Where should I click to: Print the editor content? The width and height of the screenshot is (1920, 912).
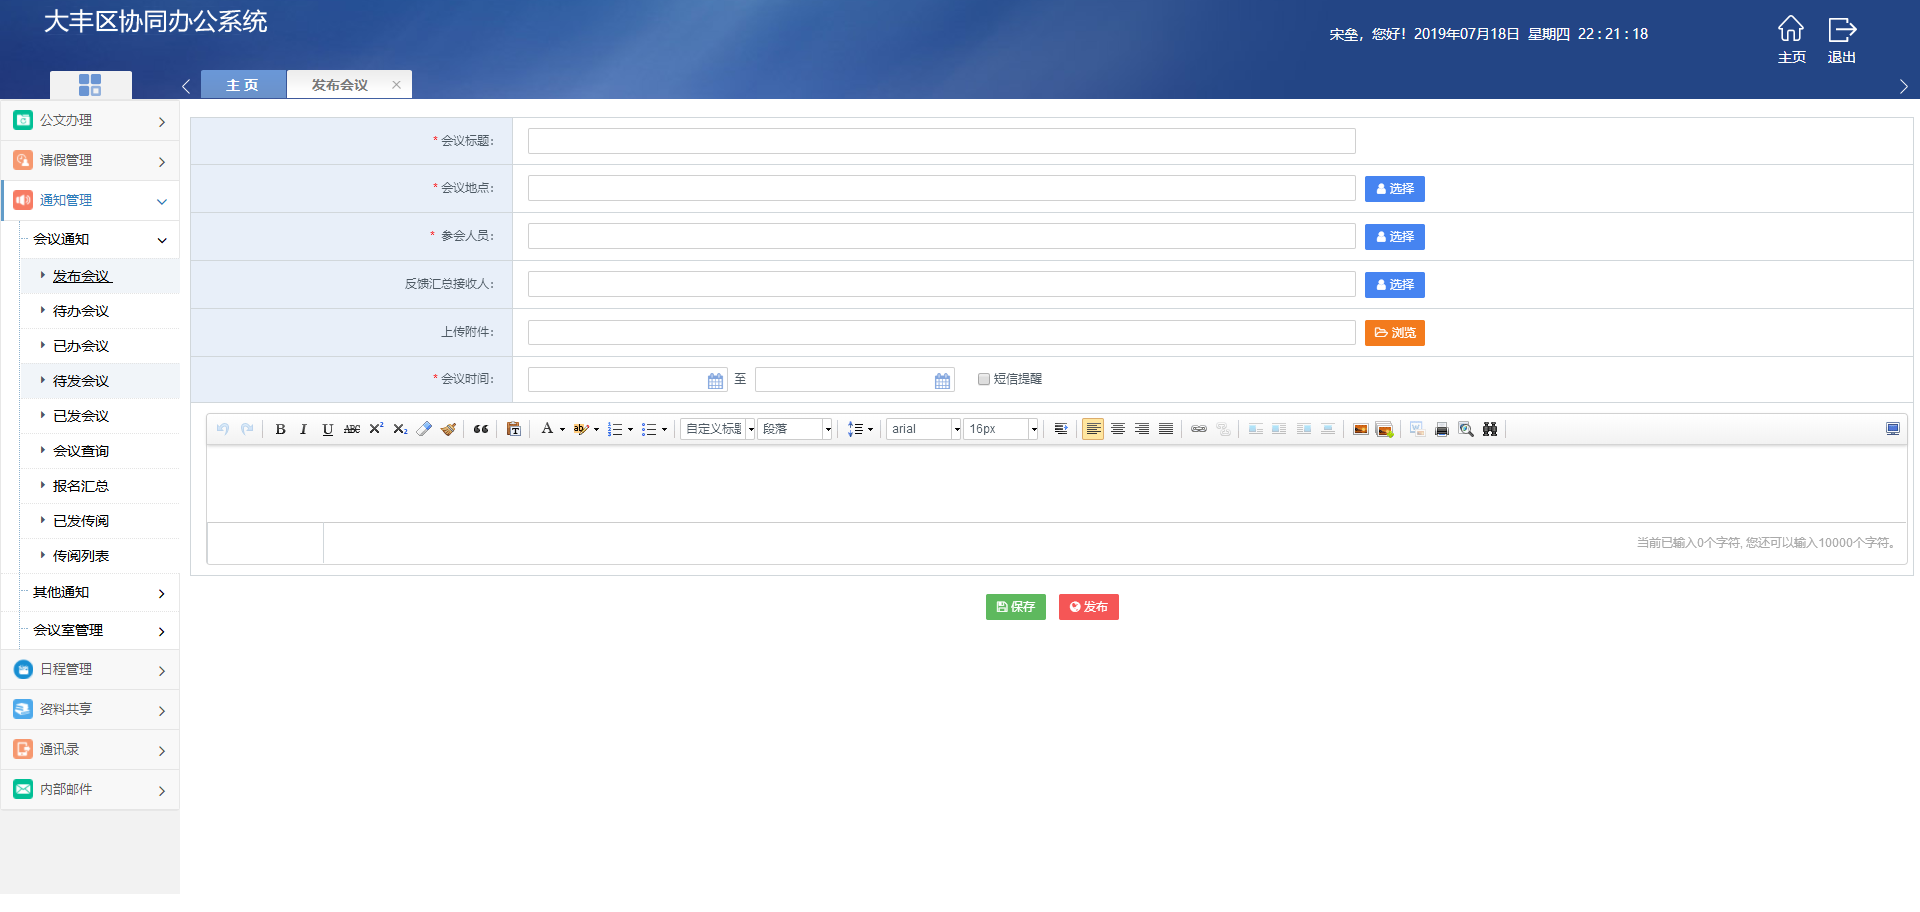[1442, 429]
